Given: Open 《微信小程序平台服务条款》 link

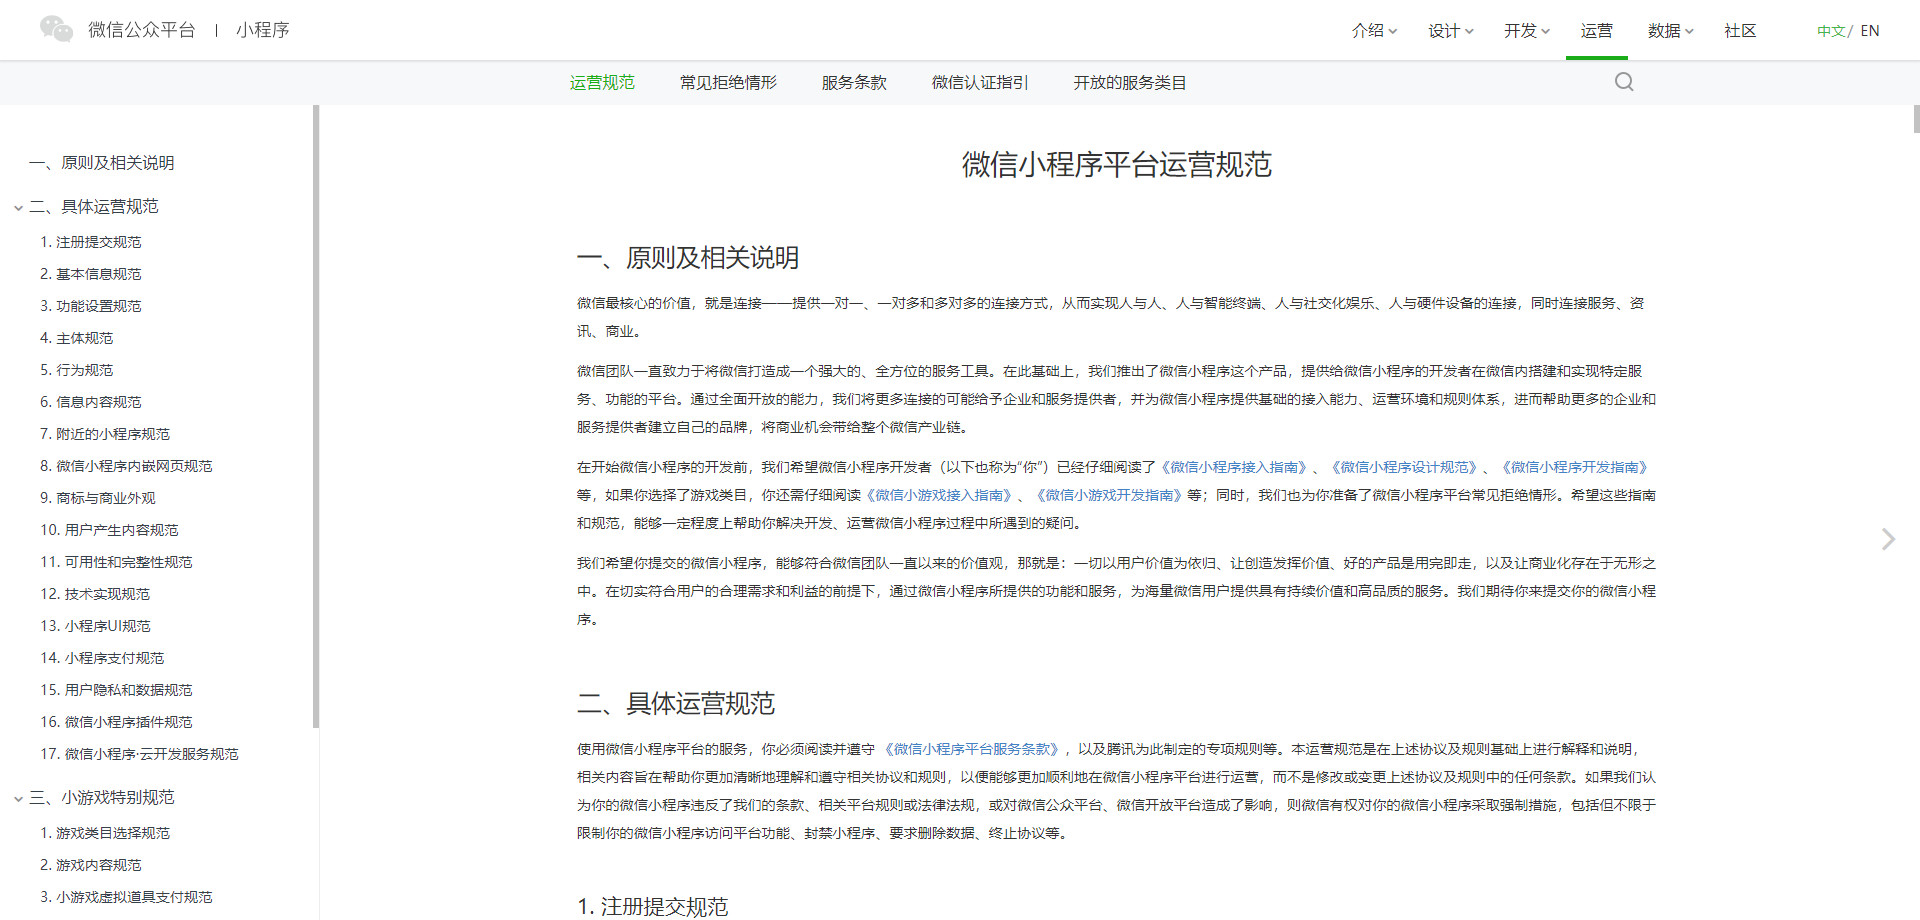Looking at the screenshot, I should coord(970,749).
